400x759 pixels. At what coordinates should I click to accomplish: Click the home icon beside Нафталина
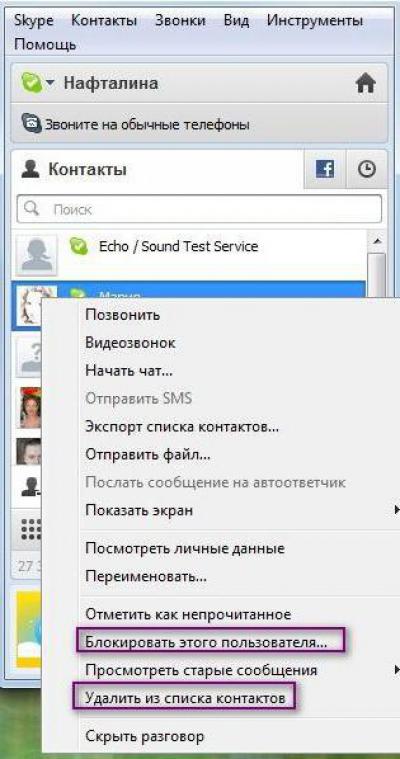pyautogui.click(x=366, y=84)
